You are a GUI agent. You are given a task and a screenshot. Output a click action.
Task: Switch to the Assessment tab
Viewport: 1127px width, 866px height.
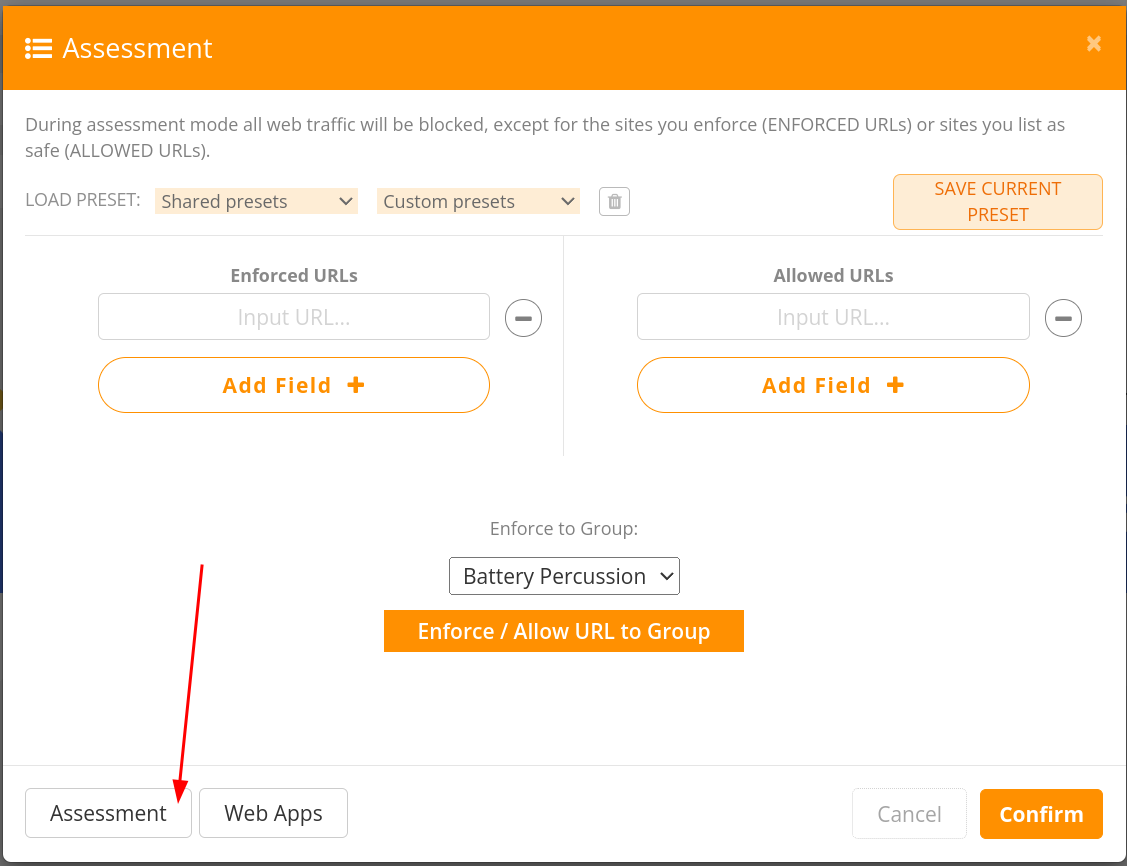109,813
